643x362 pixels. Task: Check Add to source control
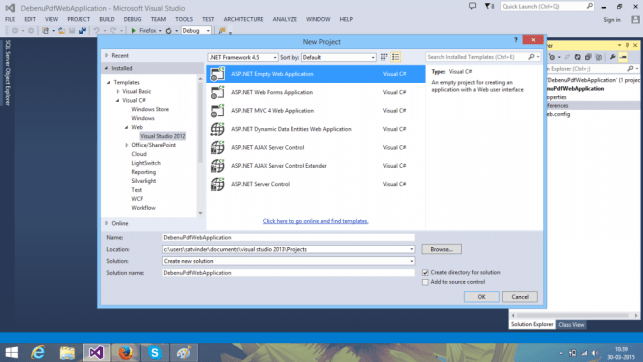tap(425, 282)
